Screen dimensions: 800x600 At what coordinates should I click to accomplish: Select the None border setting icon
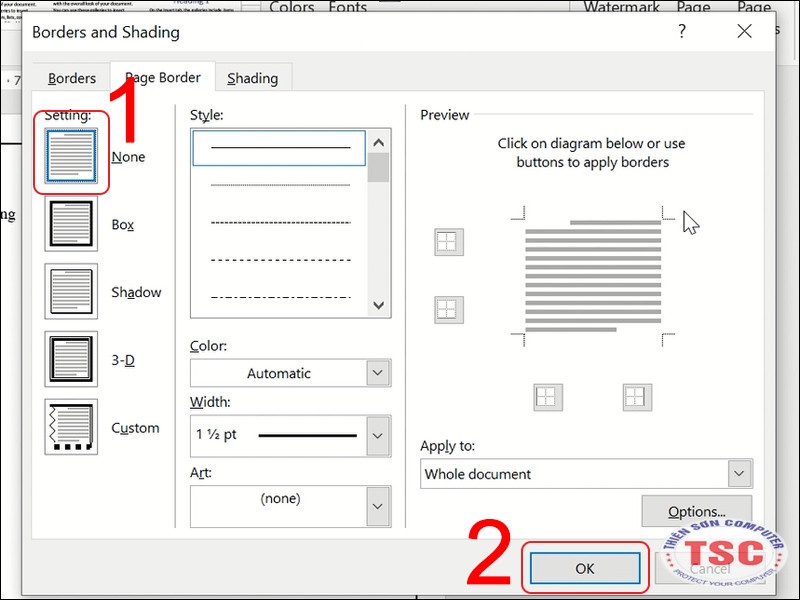click(71, 156)
